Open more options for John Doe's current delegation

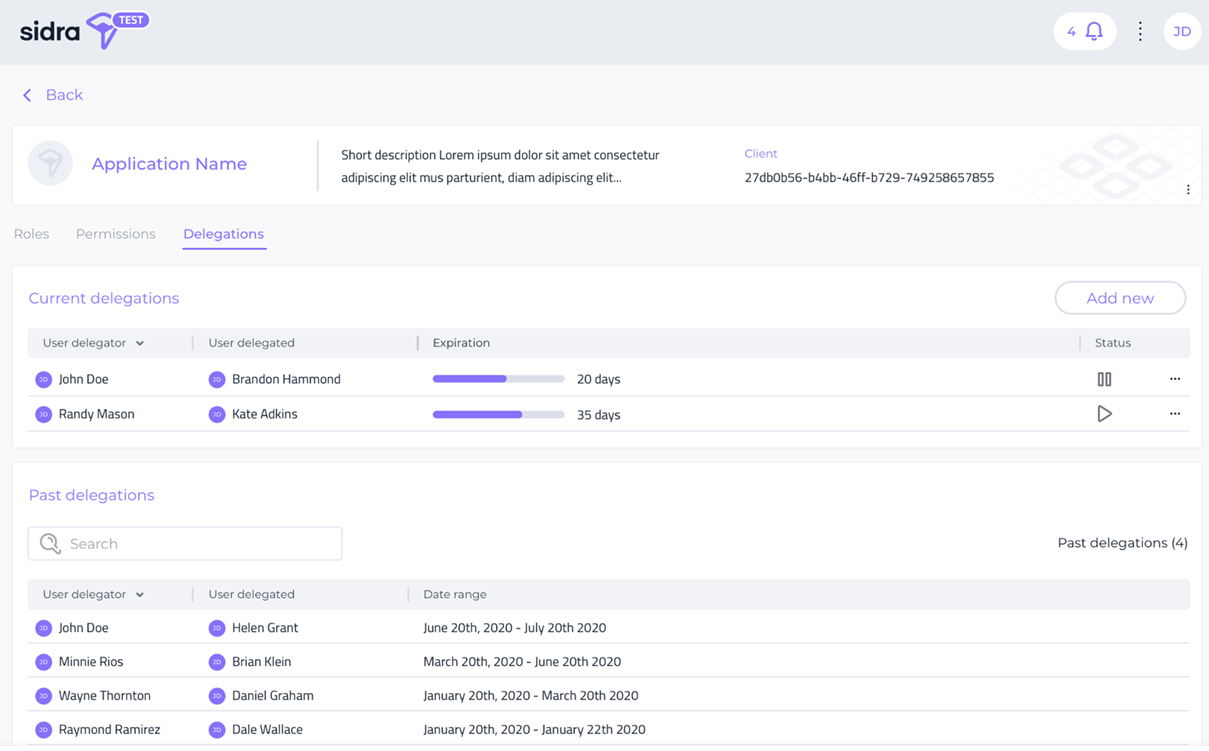[x=1175, y=379]
